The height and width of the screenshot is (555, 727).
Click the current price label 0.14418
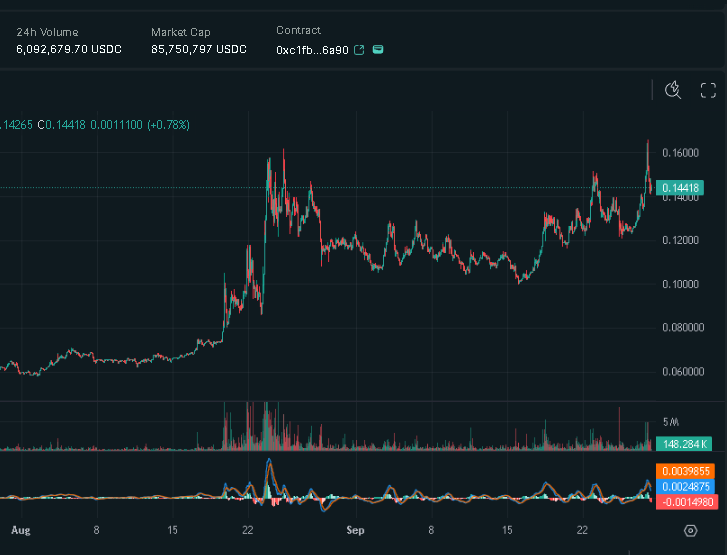point(680,188)
